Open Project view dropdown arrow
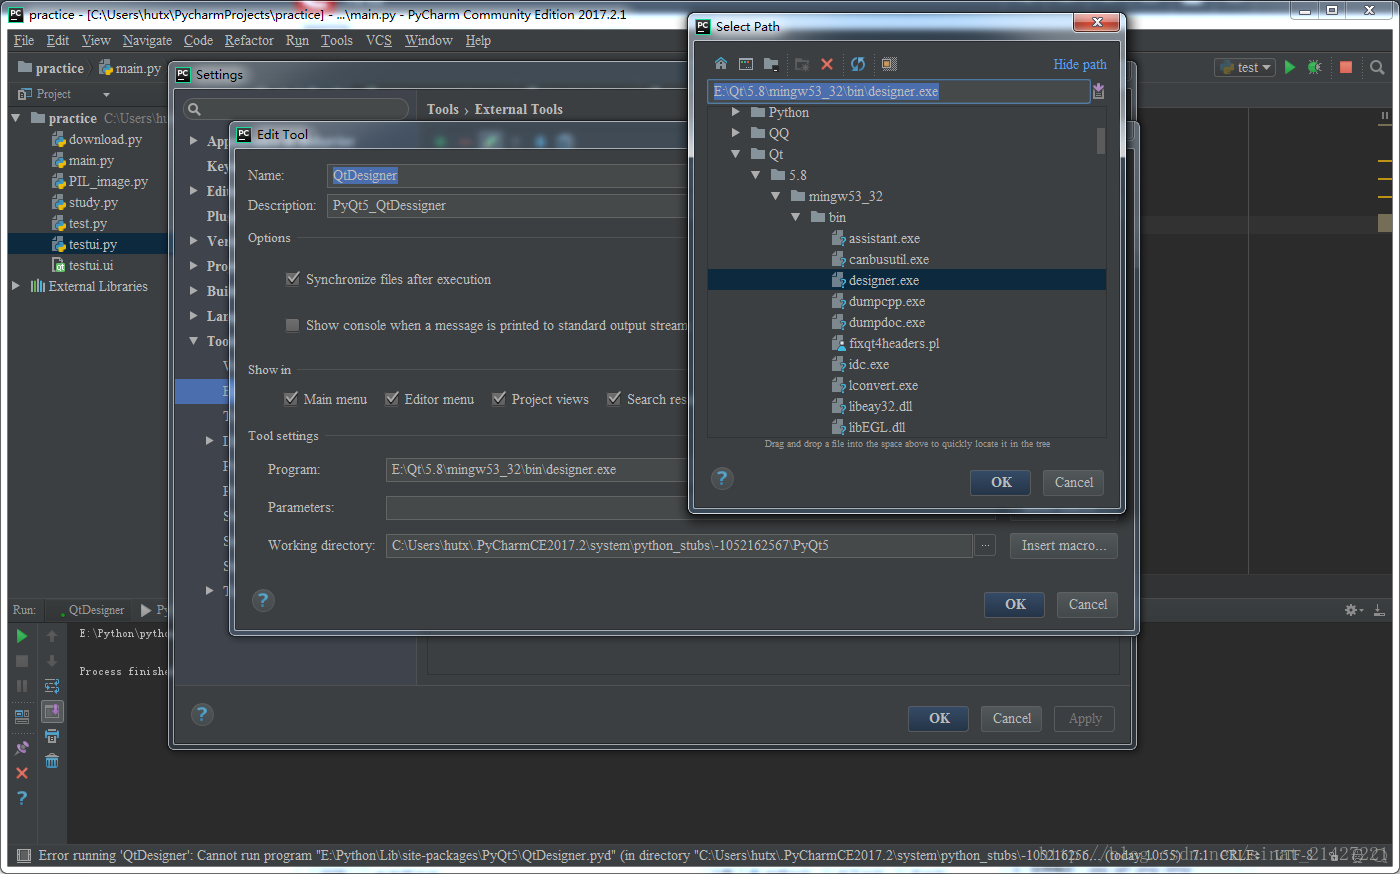The width and height of the screenshot is (1400, 874). (106, 94)
